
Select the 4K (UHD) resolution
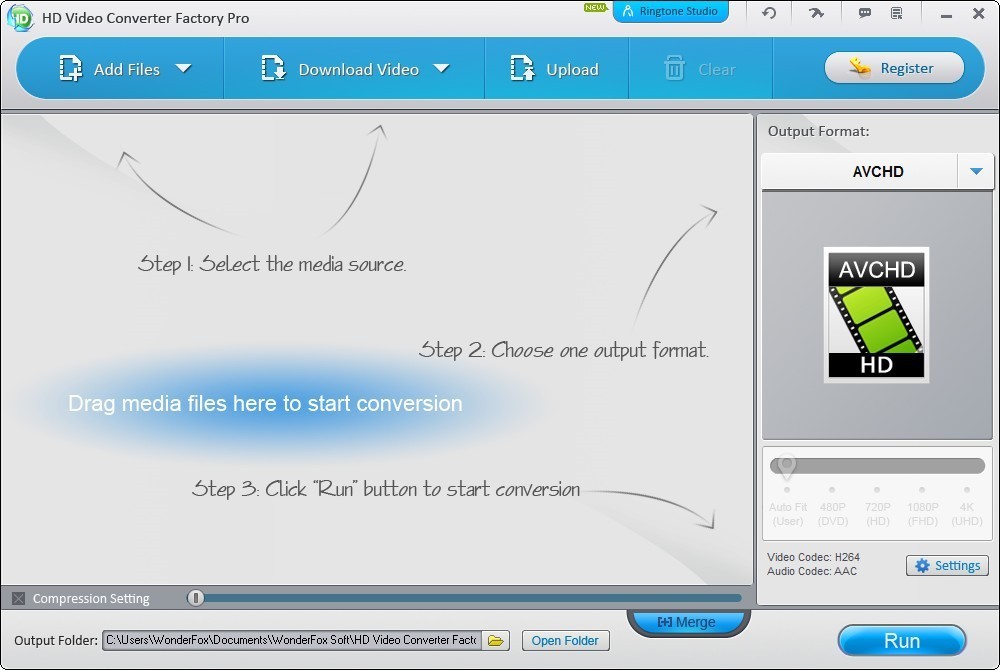pos(967,514)
